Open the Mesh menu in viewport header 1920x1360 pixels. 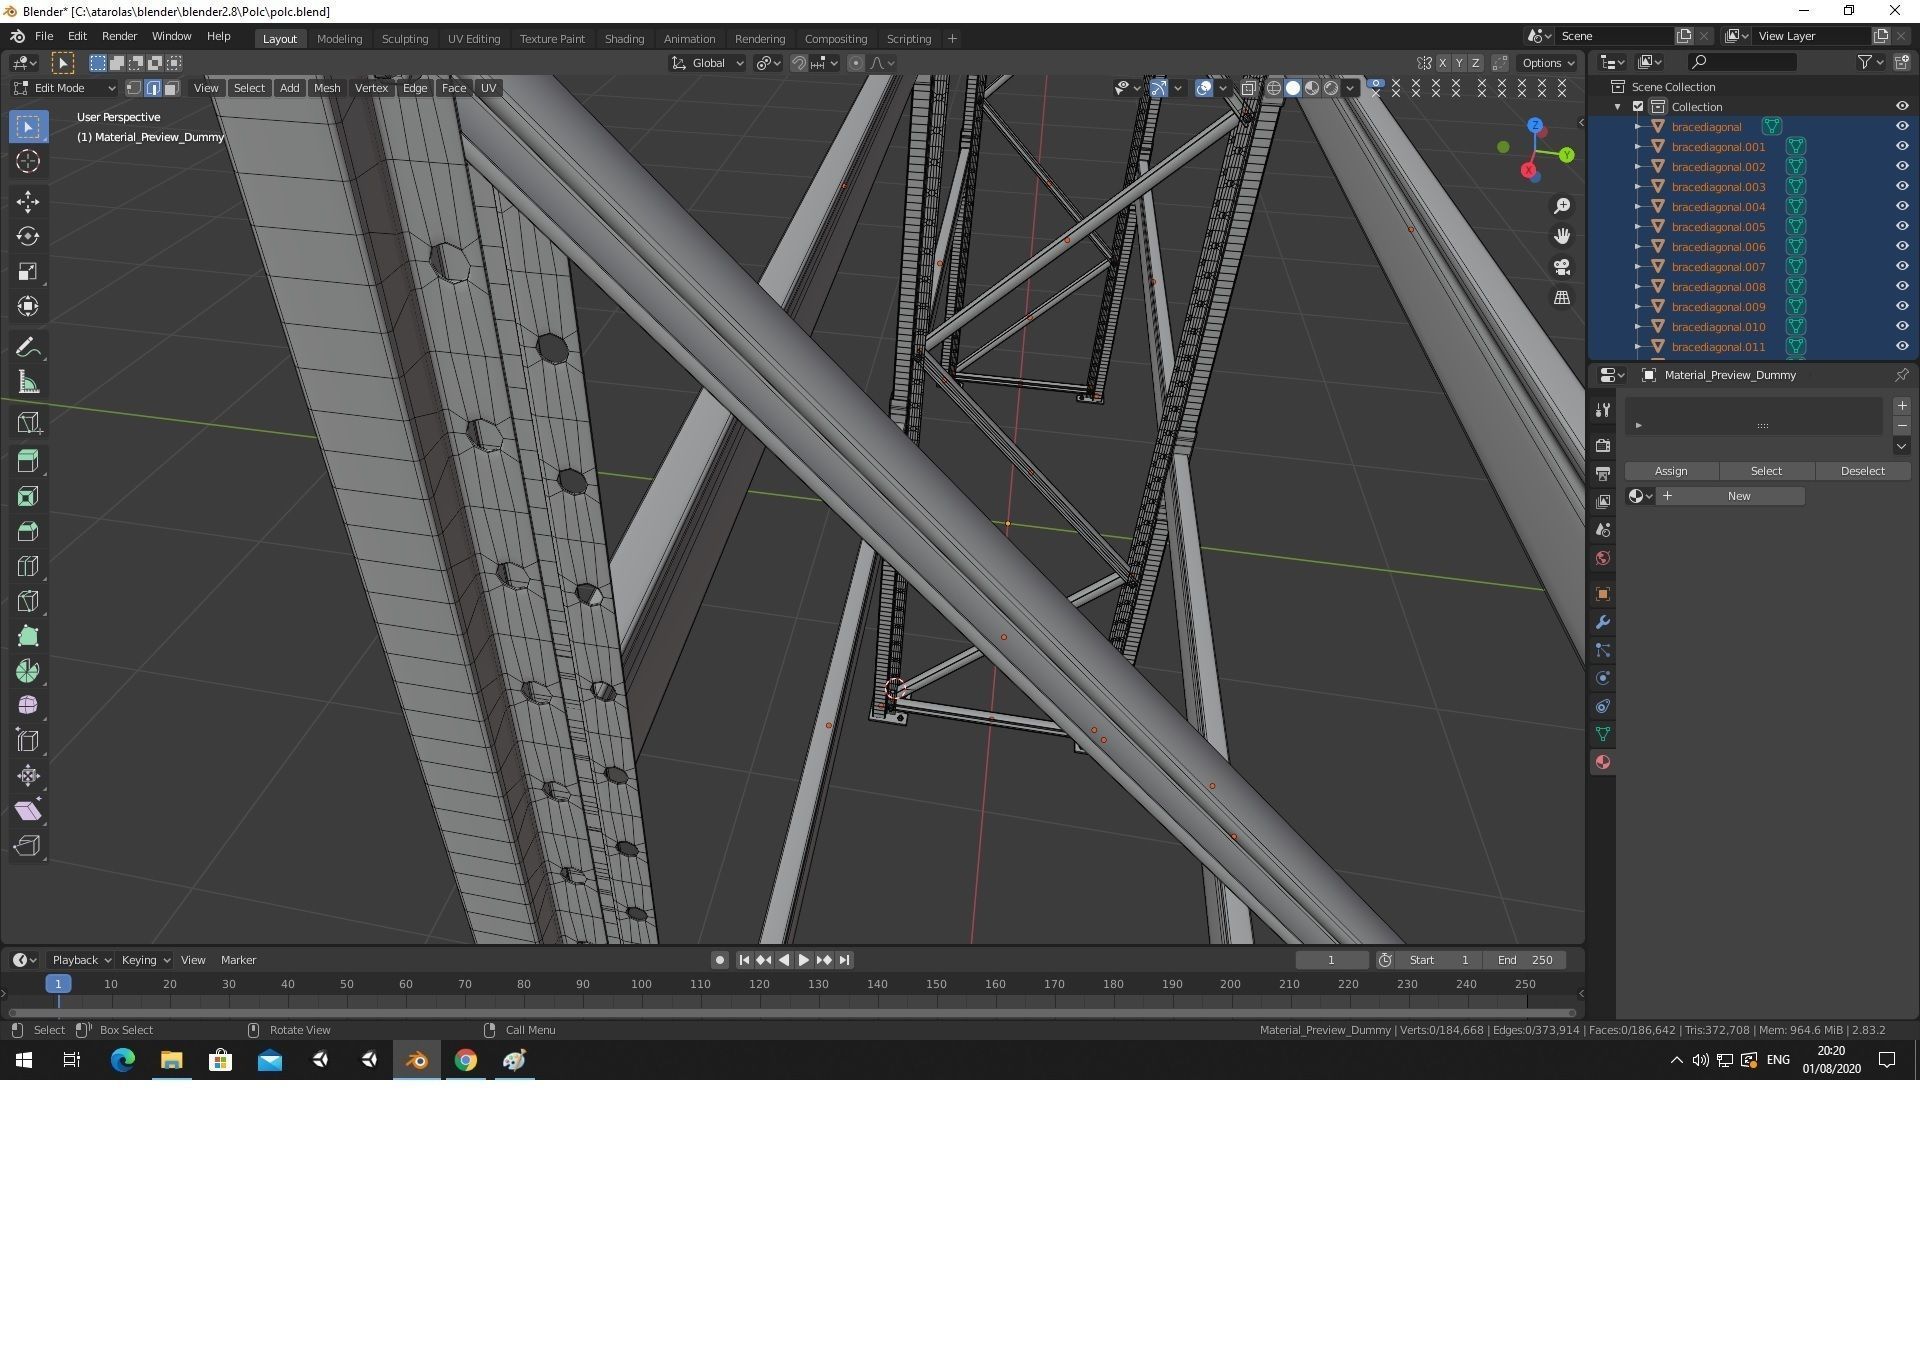pyautogui.click(x=327, y=88)
